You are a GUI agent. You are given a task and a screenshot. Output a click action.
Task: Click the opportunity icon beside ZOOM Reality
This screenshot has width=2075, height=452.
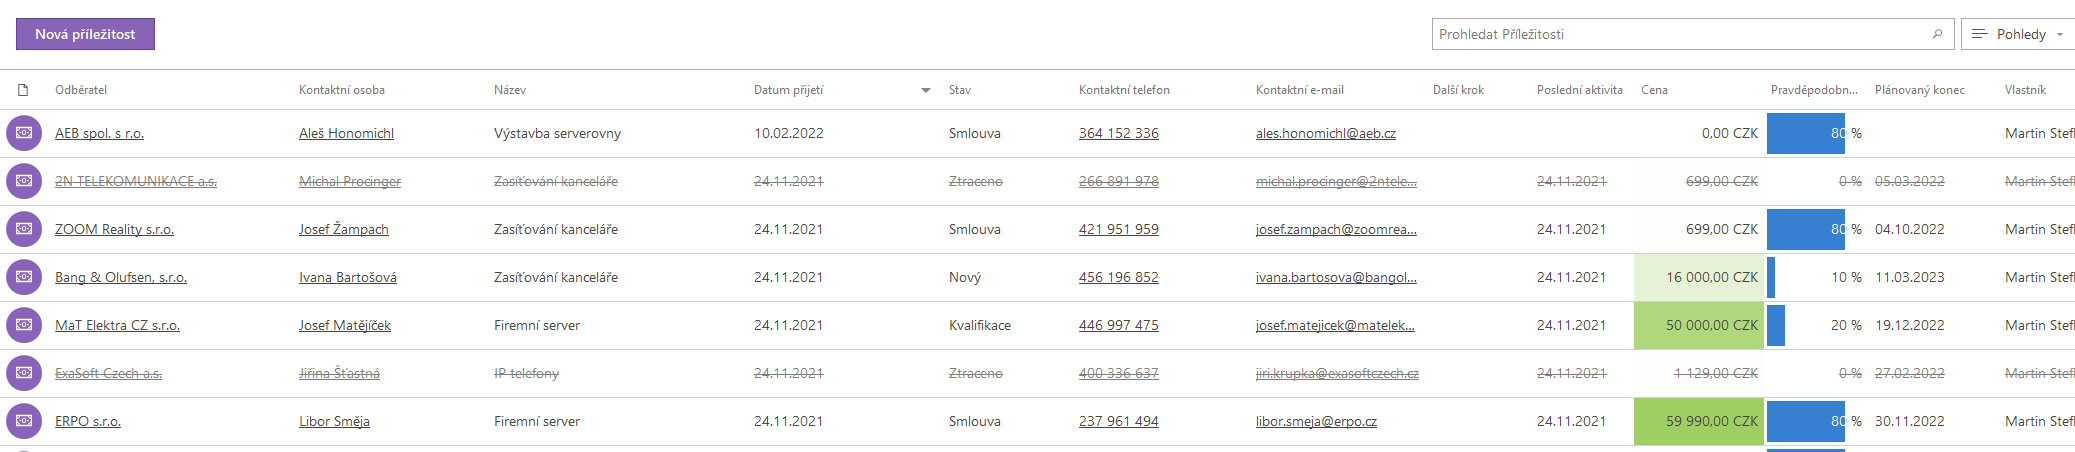pos(24,229)
